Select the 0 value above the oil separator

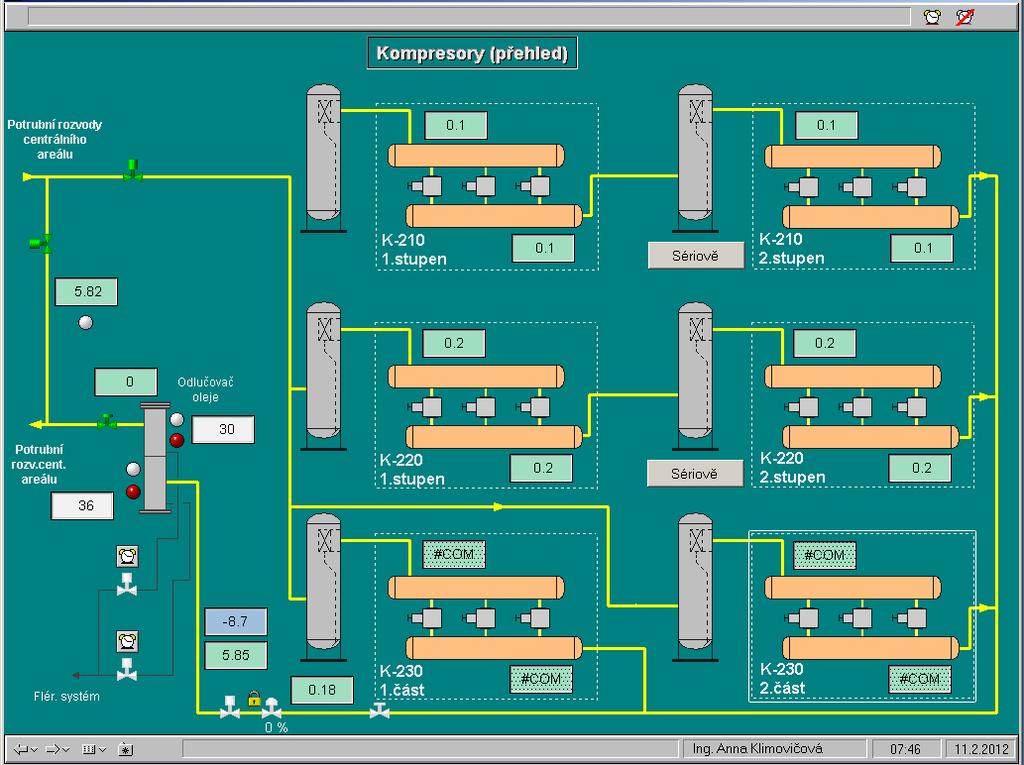pyautogui.click(x=126, y=382)
